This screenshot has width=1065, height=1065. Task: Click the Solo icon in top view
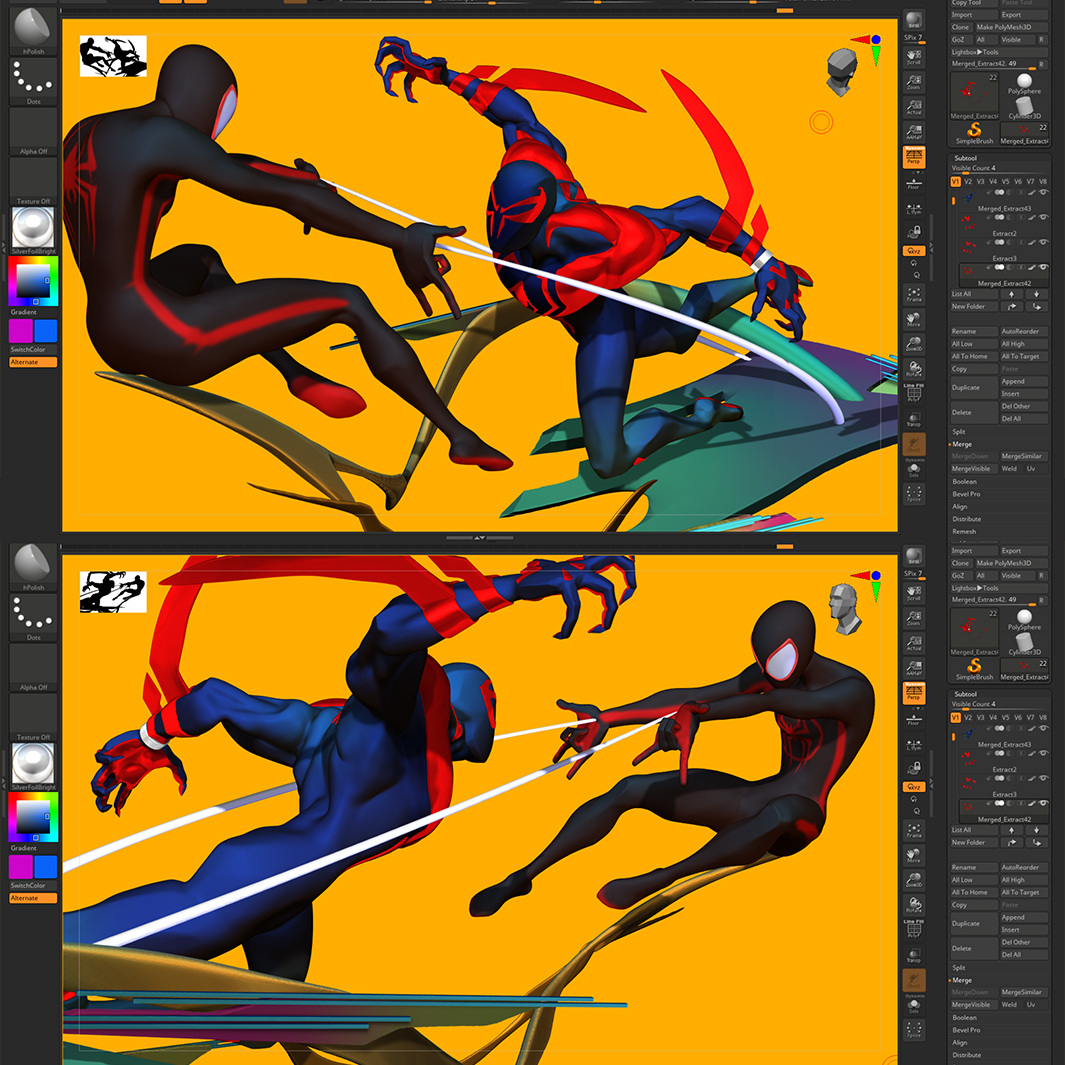tap(914, 469)
